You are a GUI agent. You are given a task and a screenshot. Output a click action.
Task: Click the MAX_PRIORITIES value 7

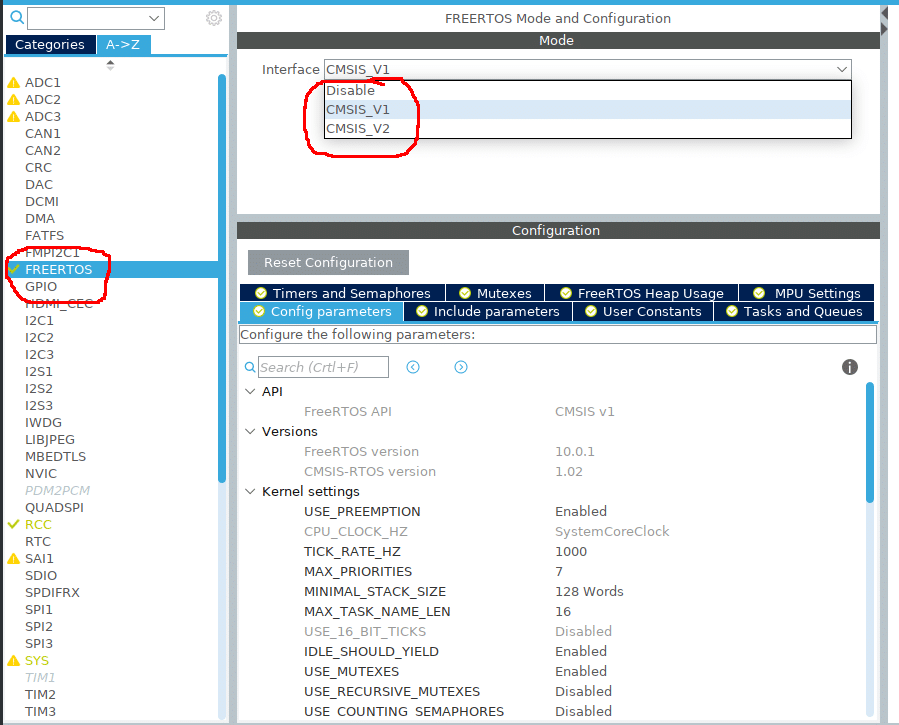[x=559, y=571]
